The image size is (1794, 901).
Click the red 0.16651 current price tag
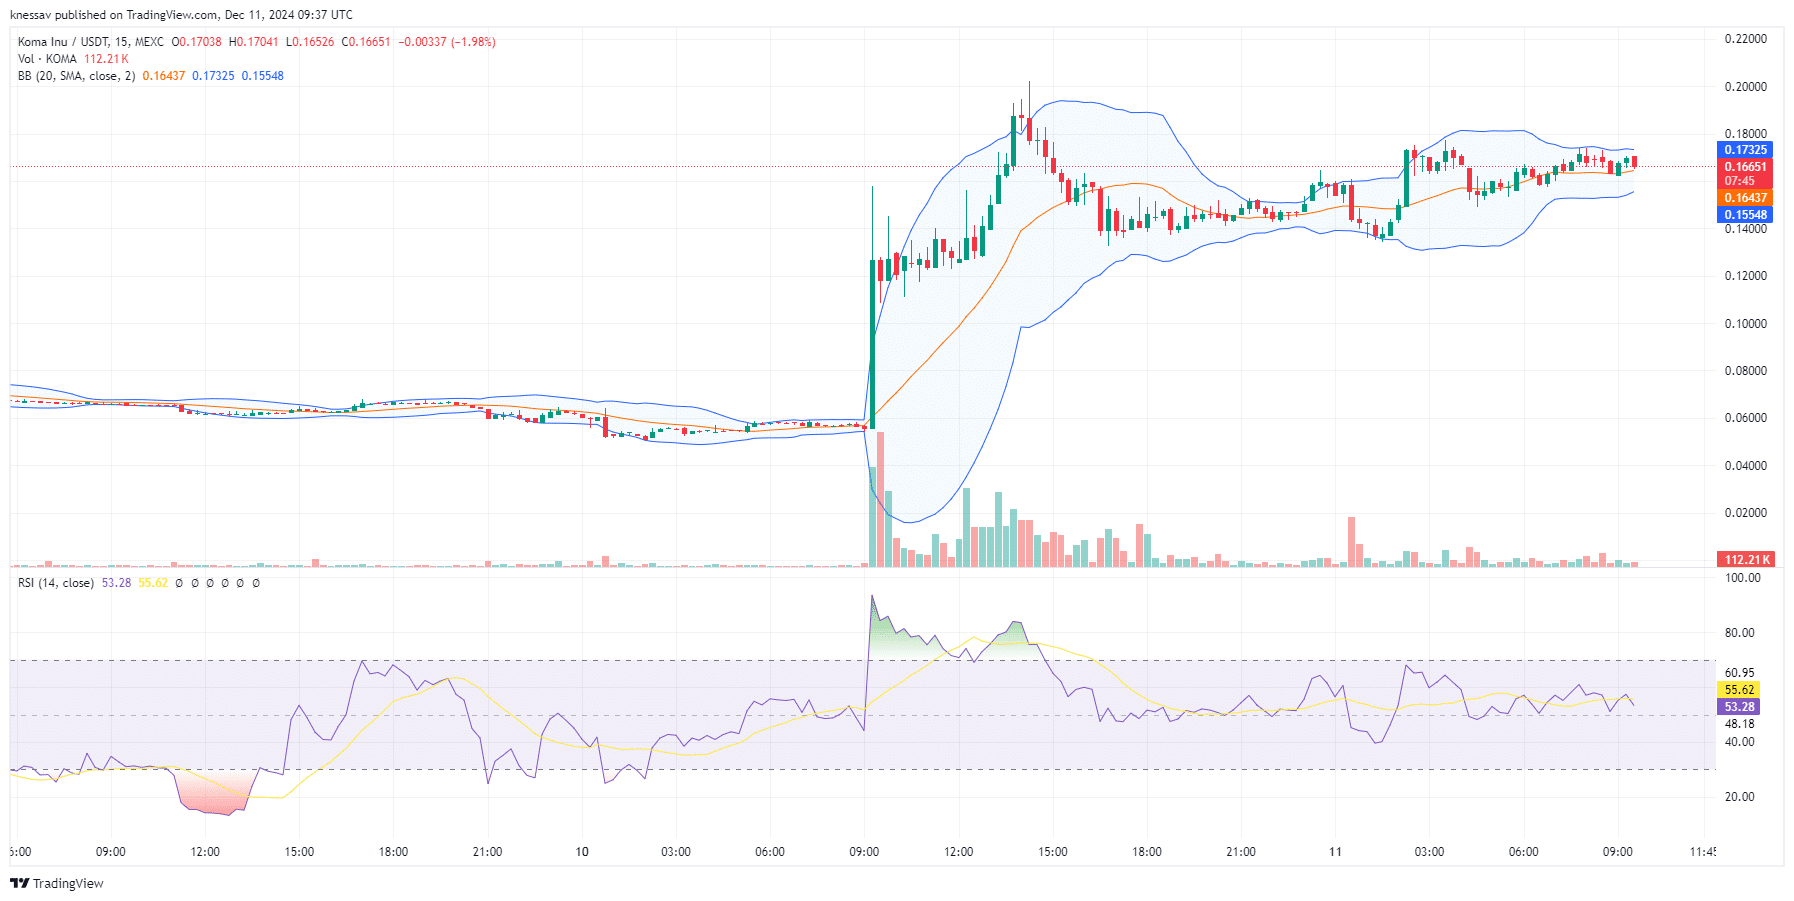(x=1745, y=167)
